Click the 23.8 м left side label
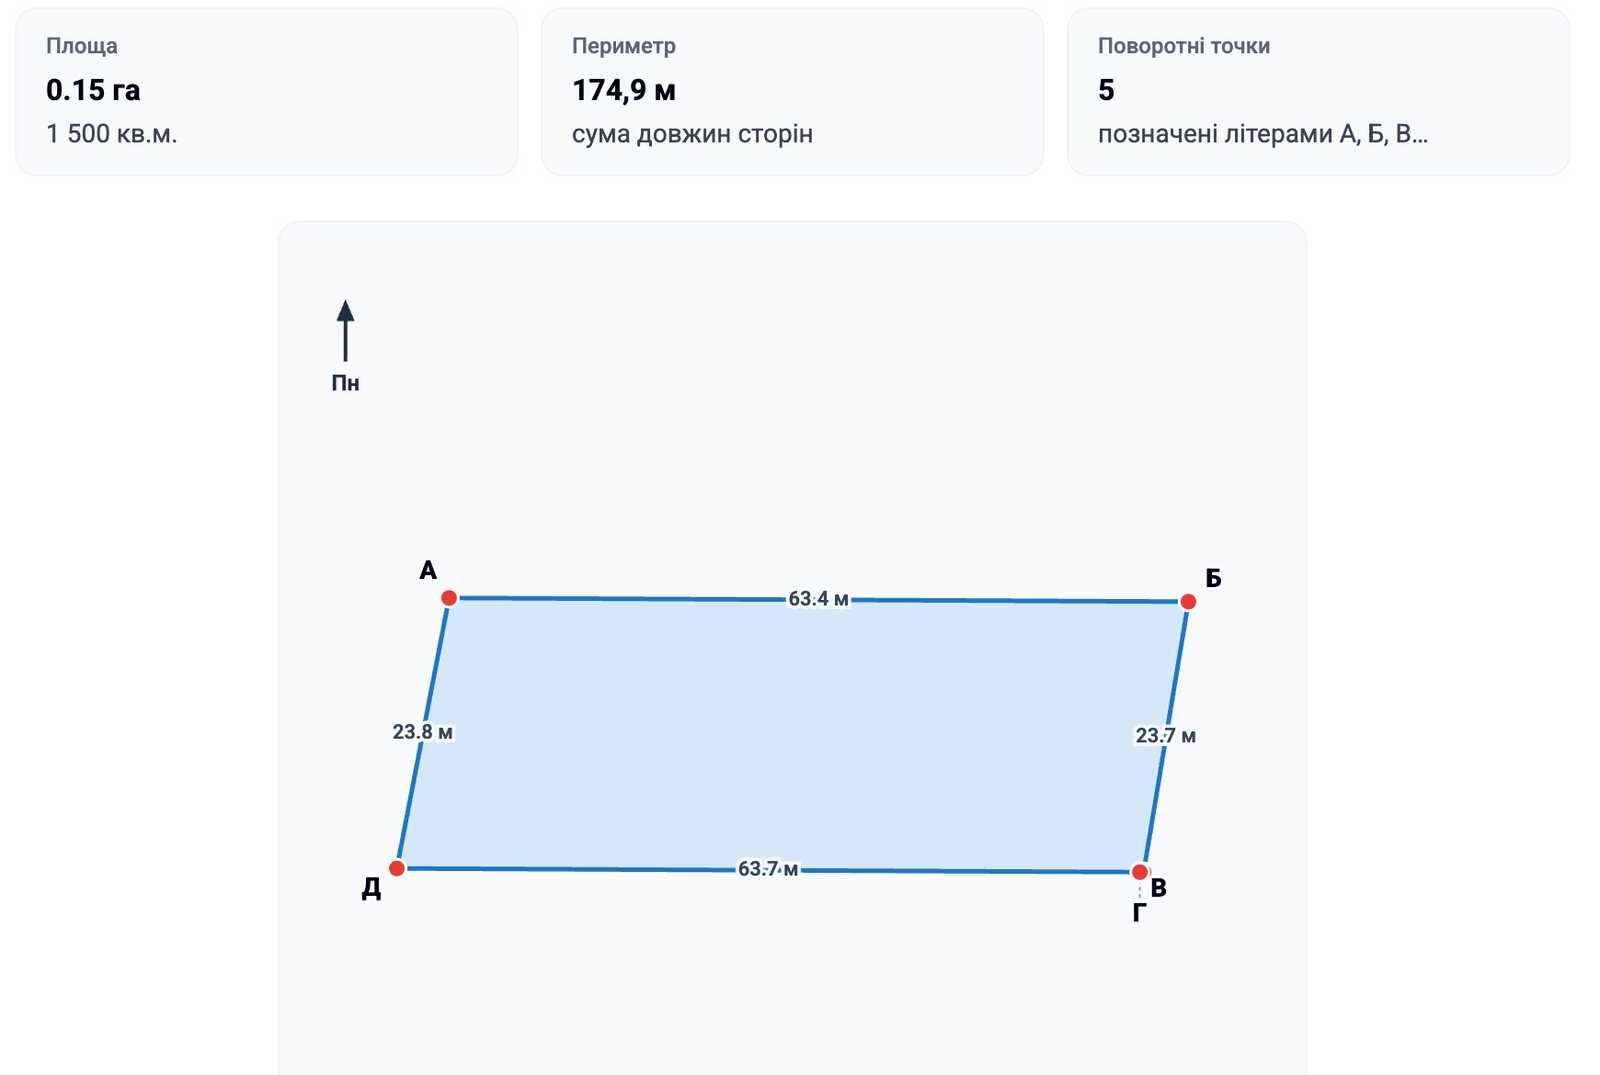The width and height of the screenshot is (1600, 1075). pos(422,732)
